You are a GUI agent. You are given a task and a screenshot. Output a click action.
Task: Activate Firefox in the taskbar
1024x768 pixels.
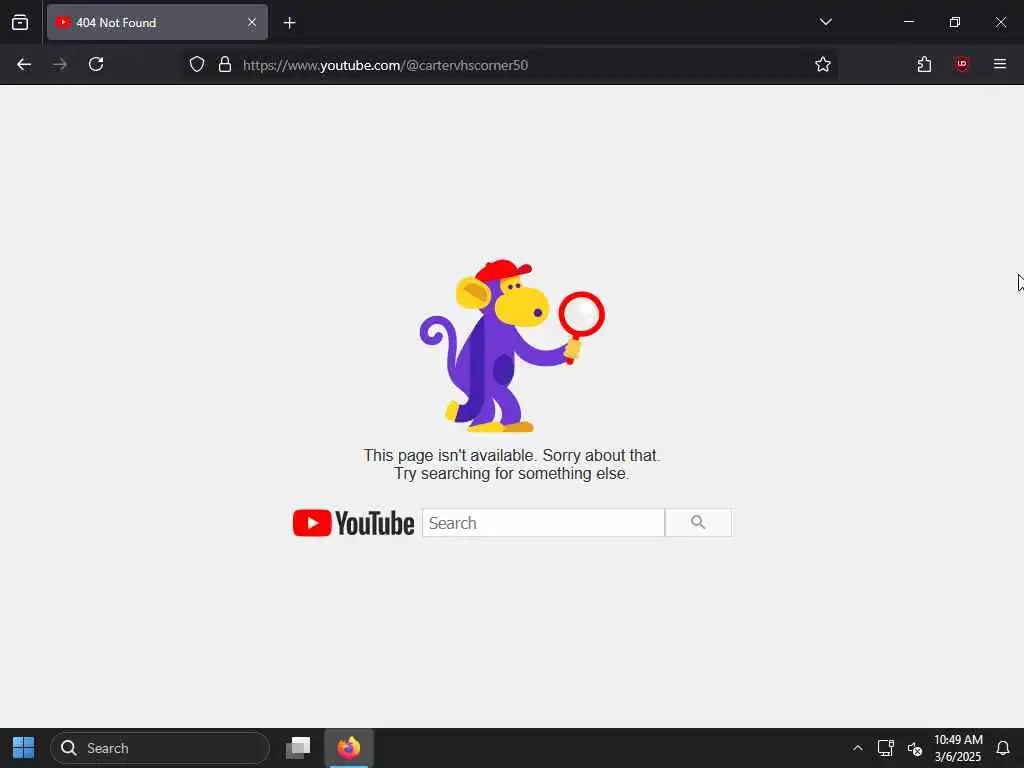(349, 748)
